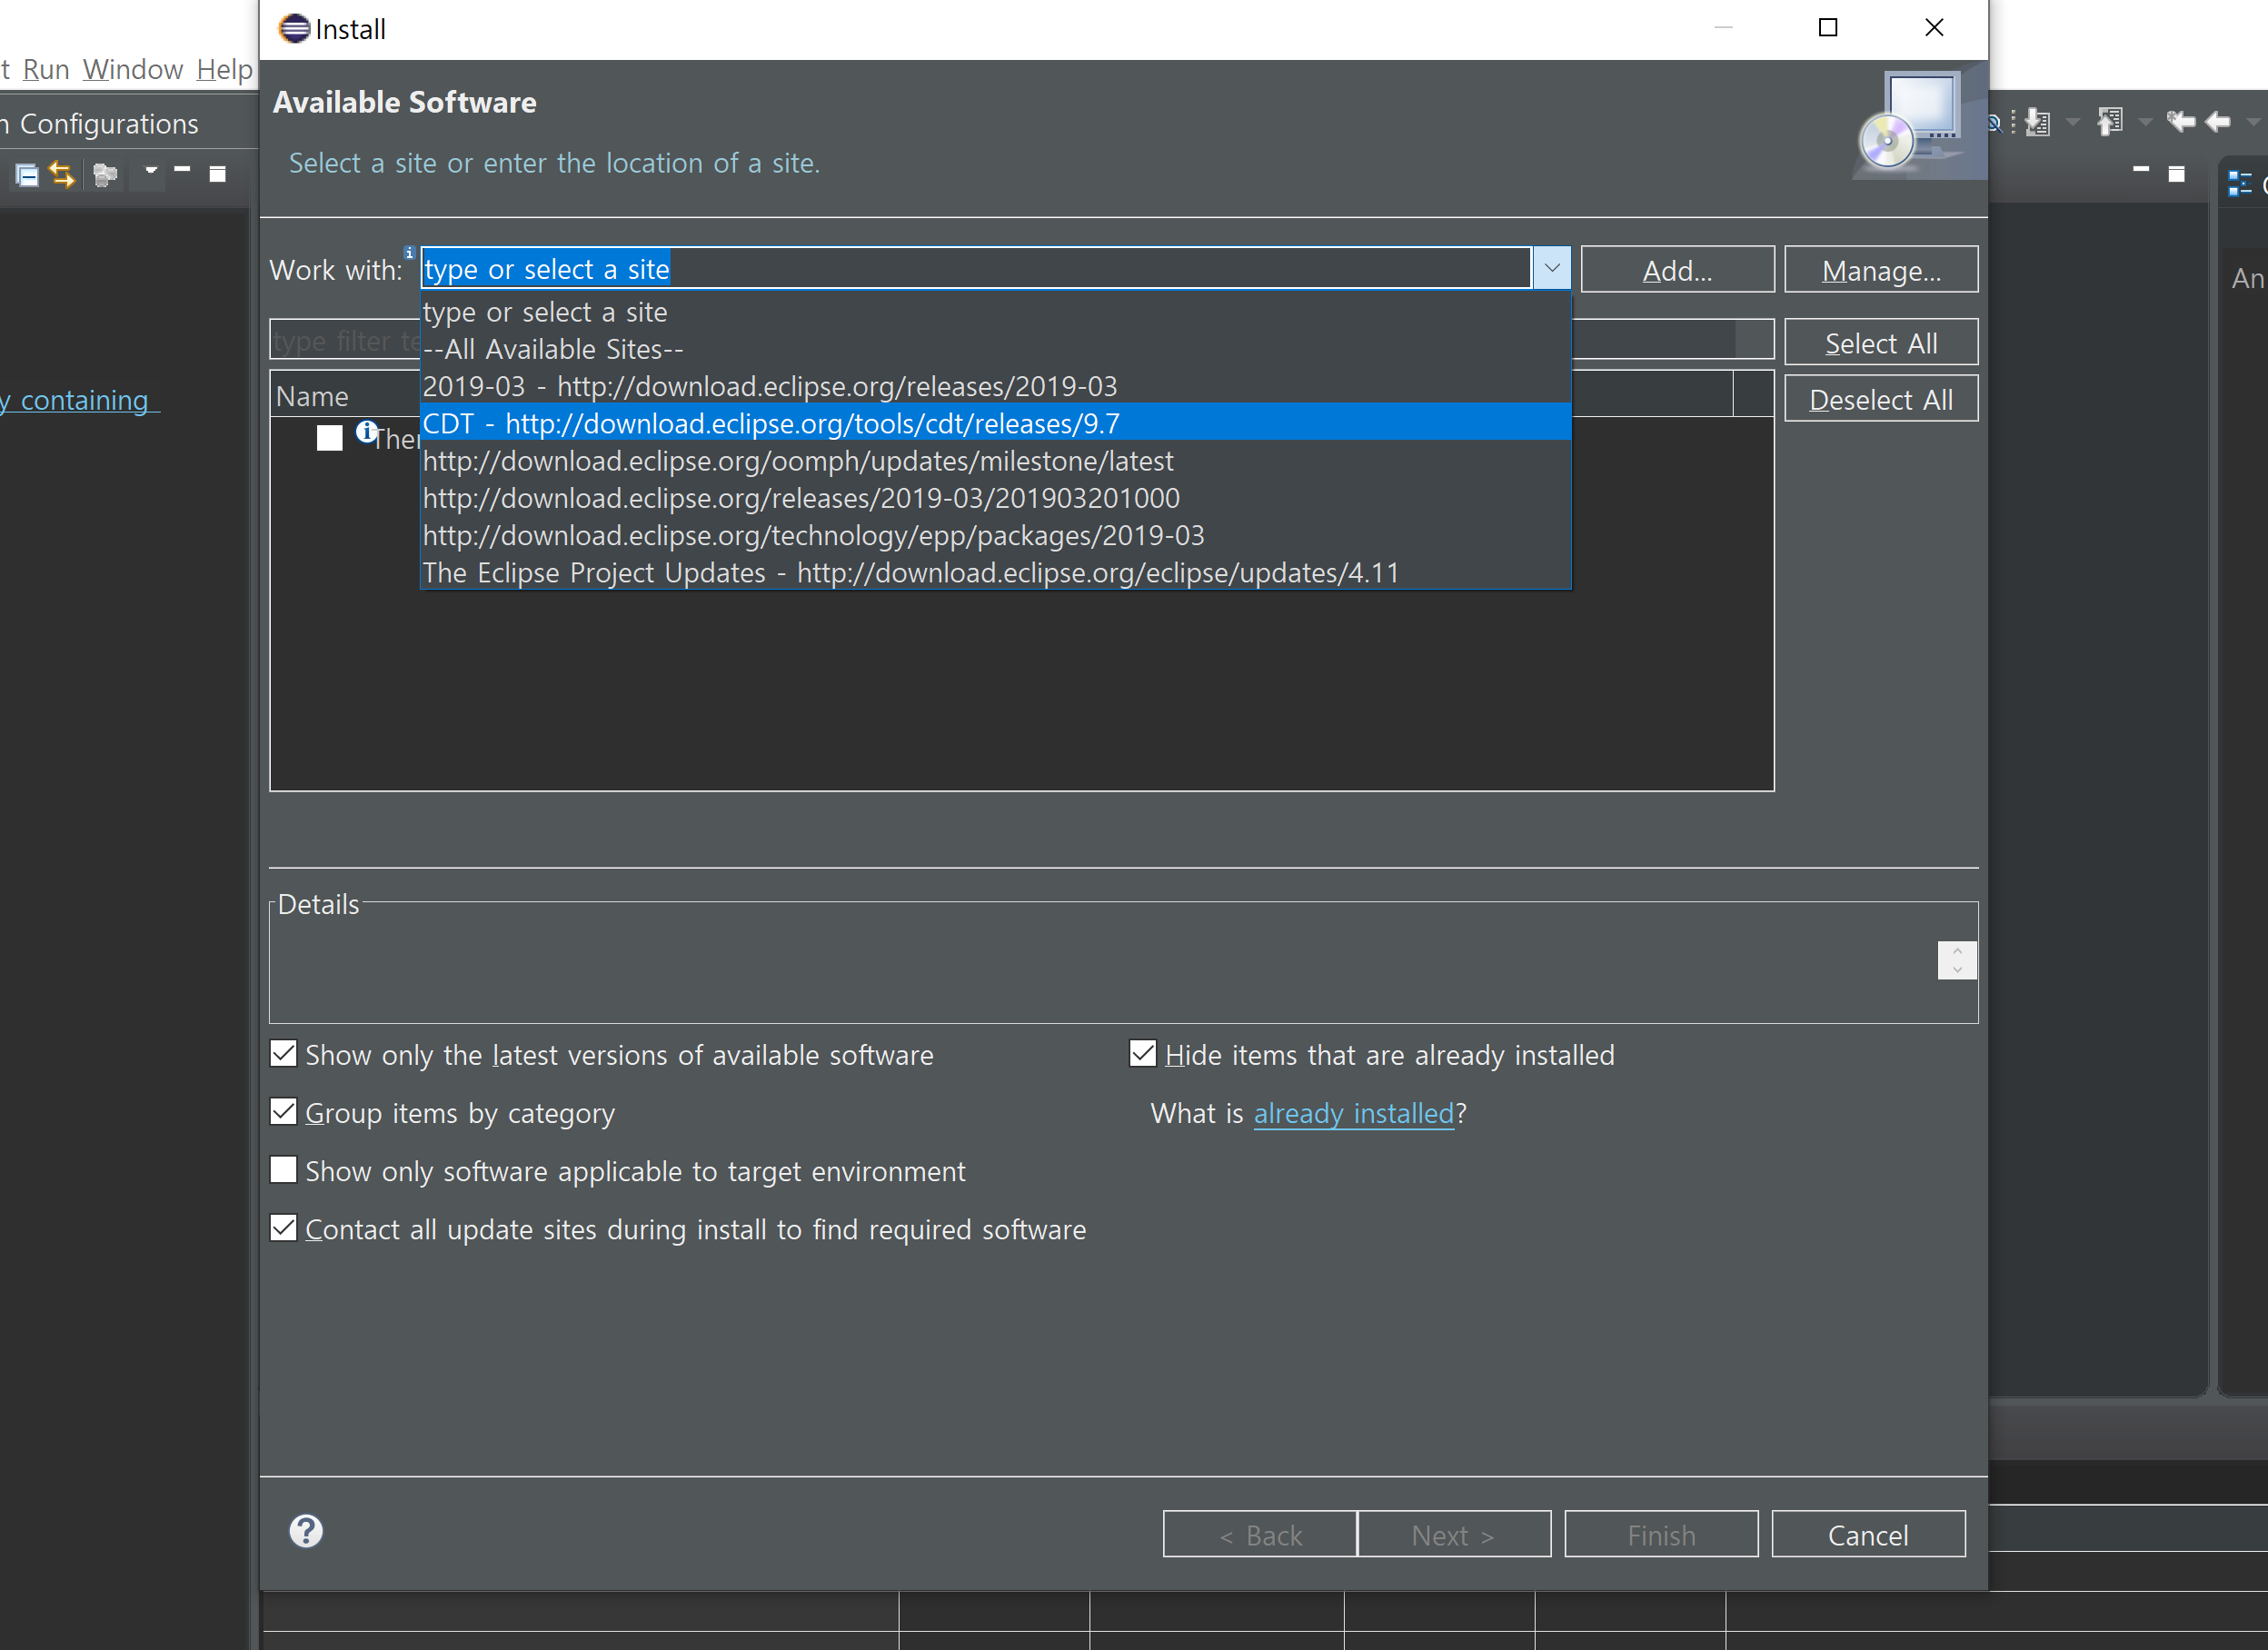Viewport: 2268px width, 1650px height.
Task: Click the Previous Annotation toolbar icon
Action: [2110, 122]
